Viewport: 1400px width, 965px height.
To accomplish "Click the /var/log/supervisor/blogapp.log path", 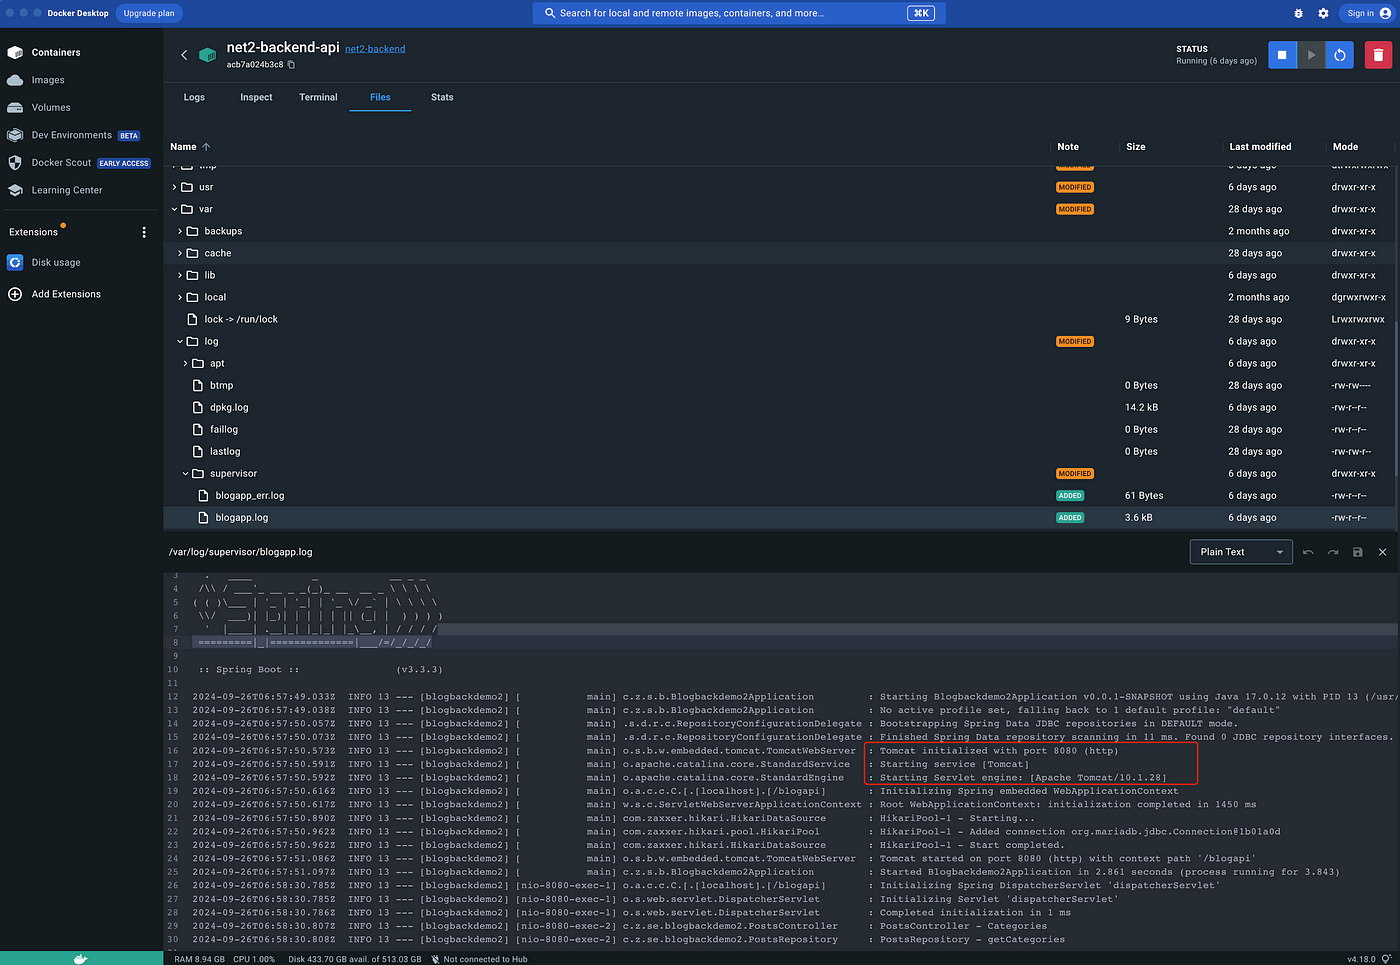I will 240,552.
